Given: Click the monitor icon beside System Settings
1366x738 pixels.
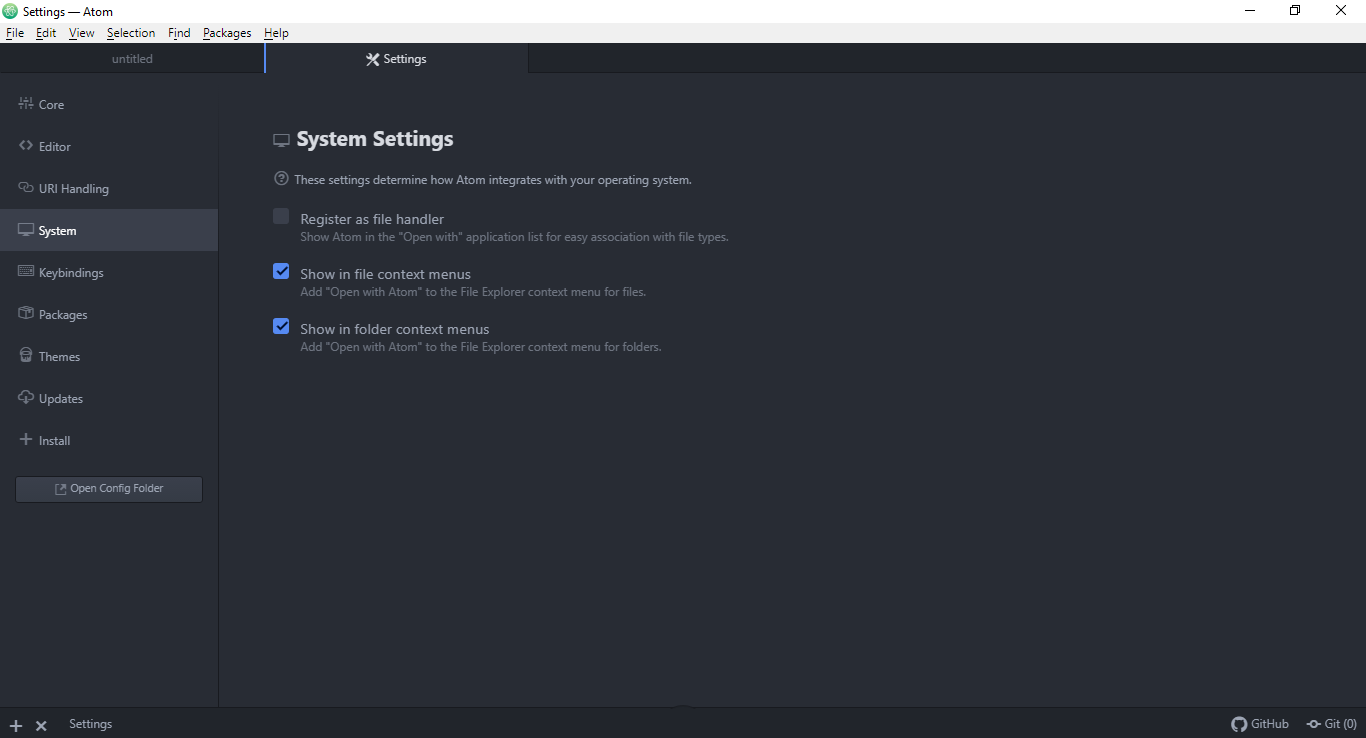Looking at the screenshot, I should click(x=282, y=141).
